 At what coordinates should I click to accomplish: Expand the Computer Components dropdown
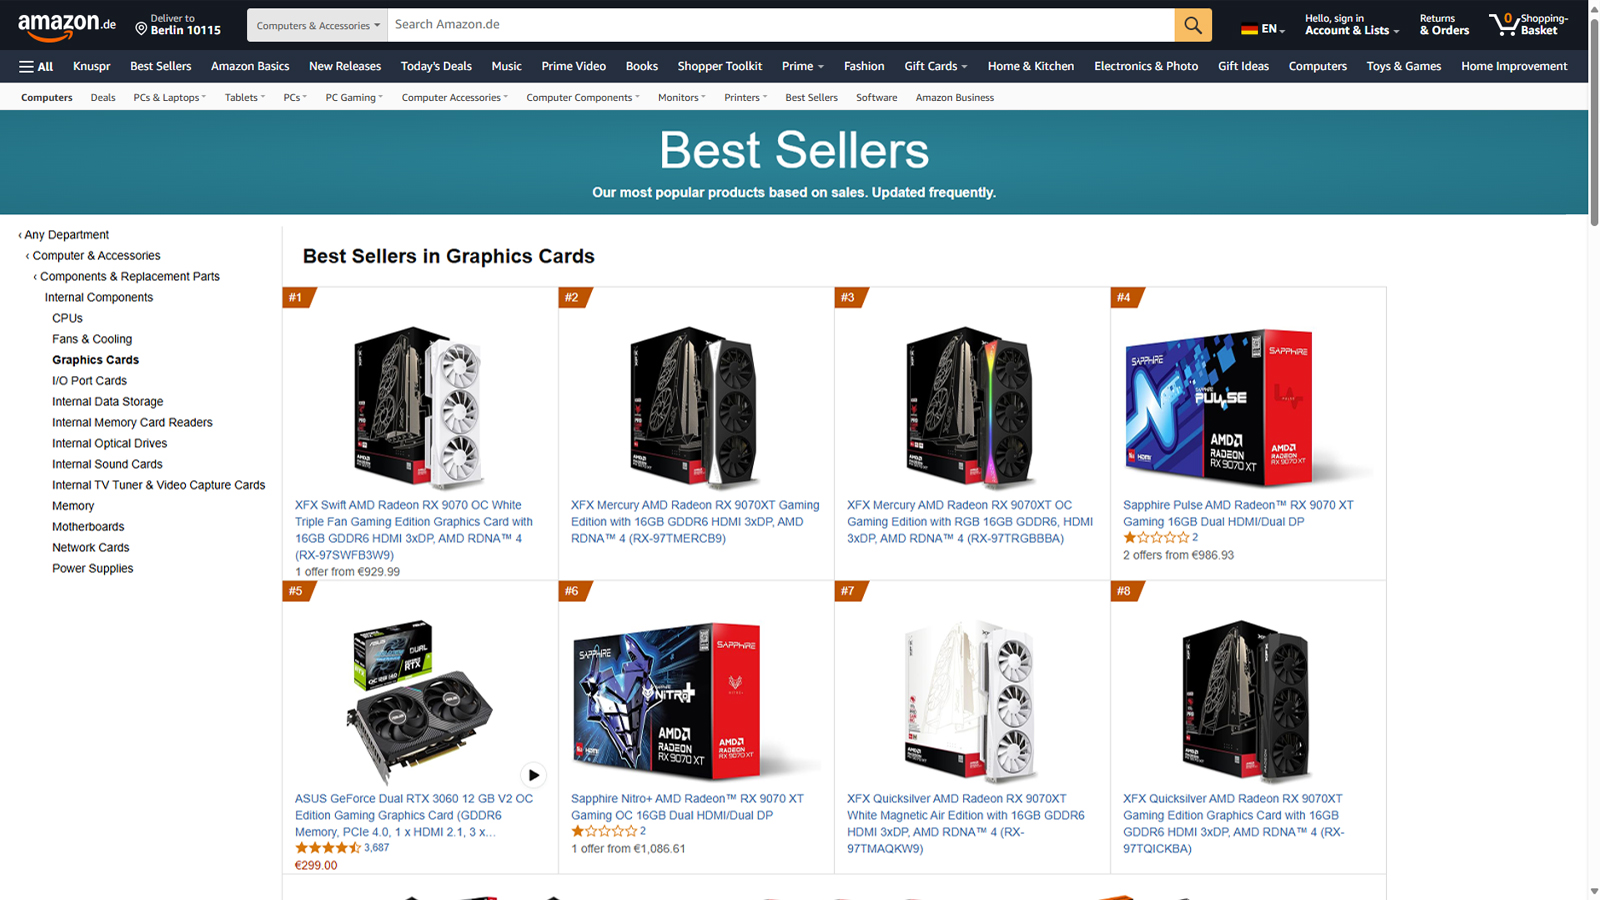tap(584, 98)
